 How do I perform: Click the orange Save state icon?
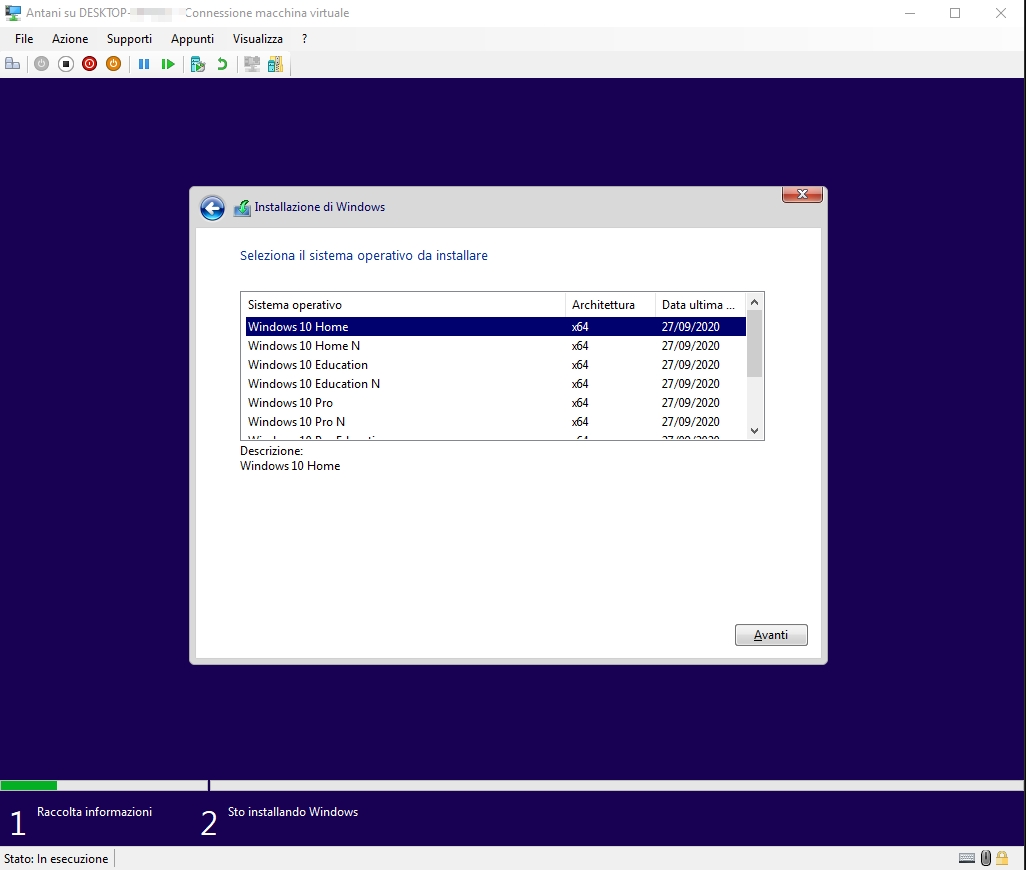click(x=113, y=64)
